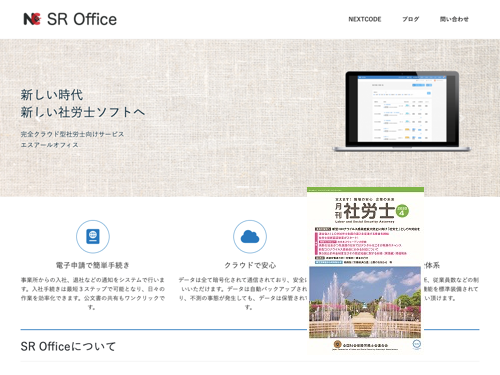500x375 pixels.
Task: Click the text エスアールオフィス
Action: tap(50, 145)
